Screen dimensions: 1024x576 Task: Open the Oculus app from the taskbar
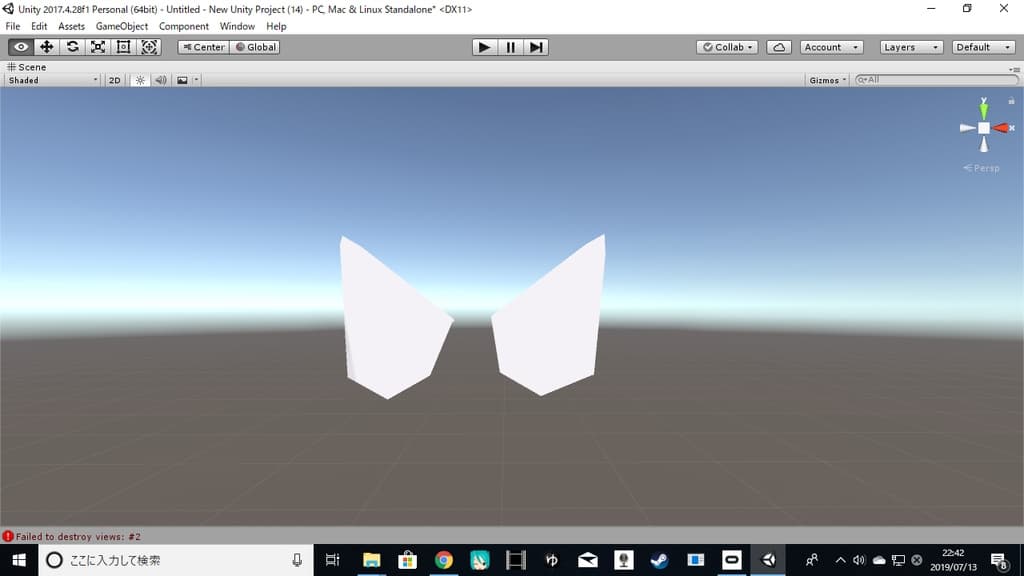pyautogui.click(x=731, y=560)
